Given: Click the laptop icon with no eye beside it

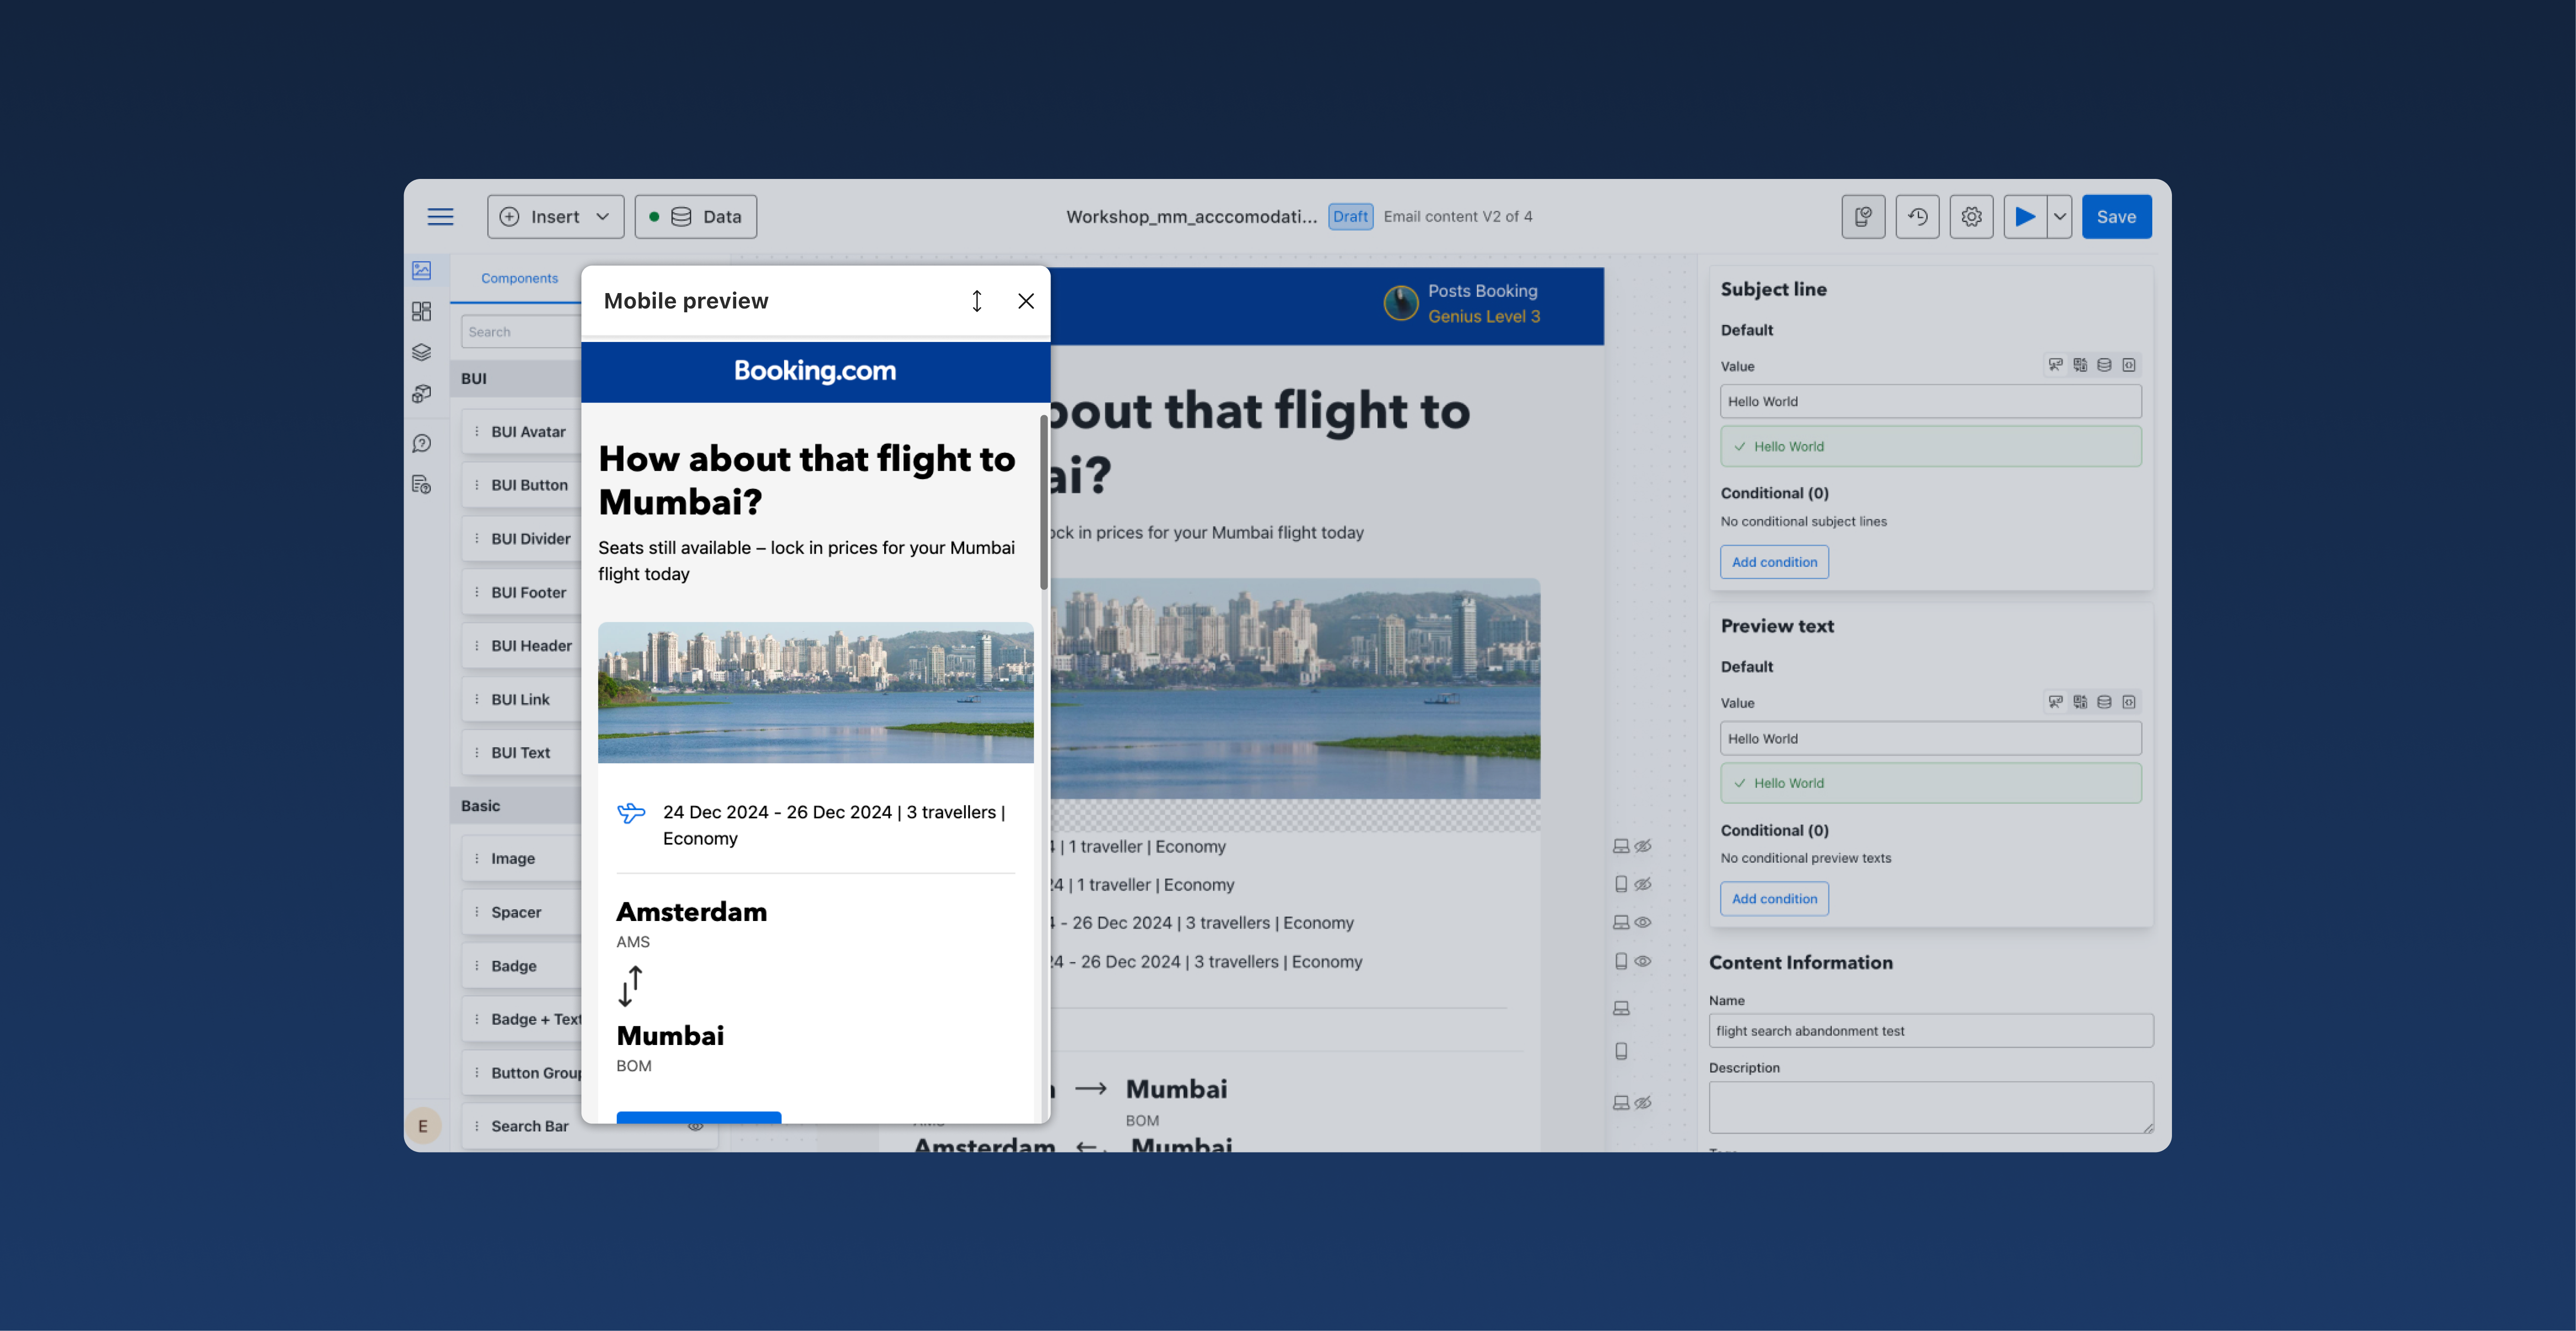Looking at the screenshot, I should coord(1621,1009).
